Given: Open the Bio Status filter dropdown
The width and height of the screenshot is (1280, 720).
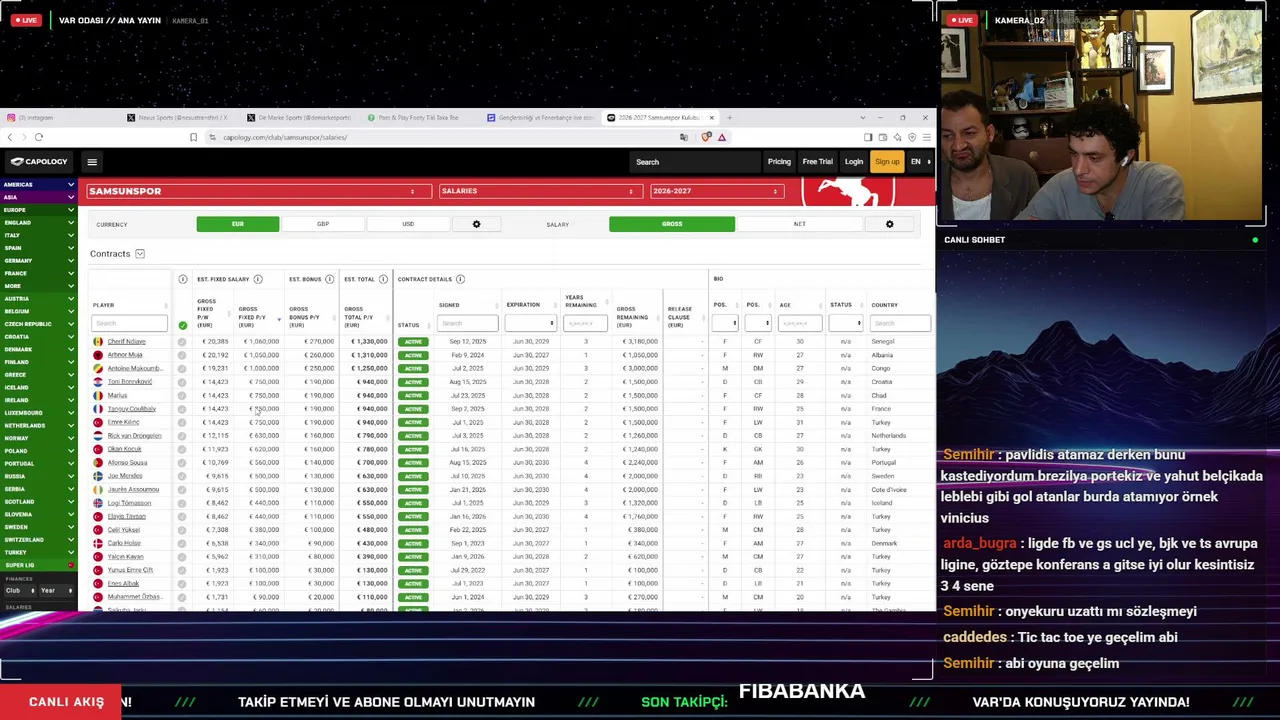Looking at the screenshot, I should click(845, 323).
